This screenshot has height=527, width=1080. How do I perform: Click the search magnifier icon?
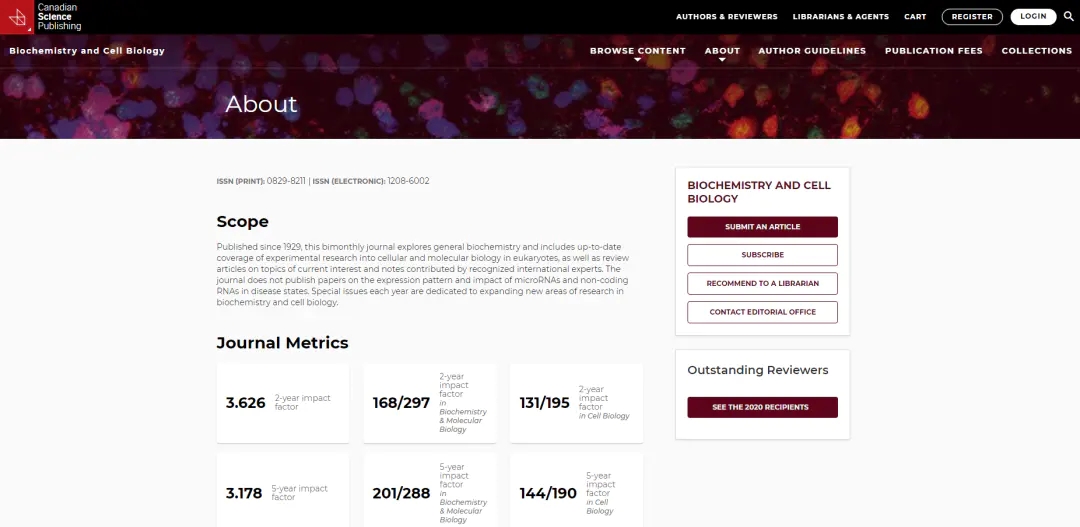(1068, 16)
